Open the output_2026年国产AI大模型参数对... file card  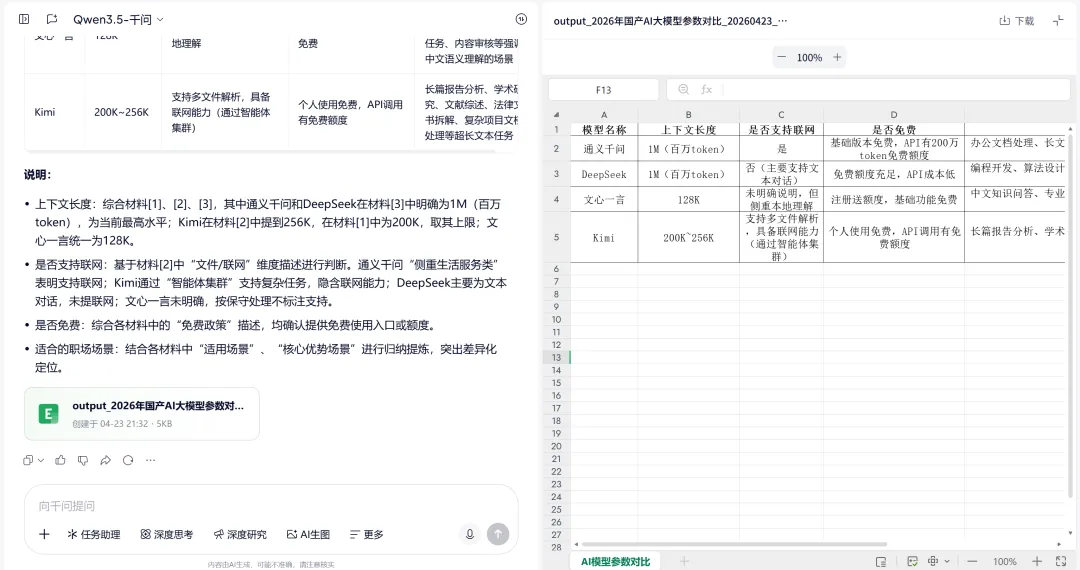pos(142,414)
